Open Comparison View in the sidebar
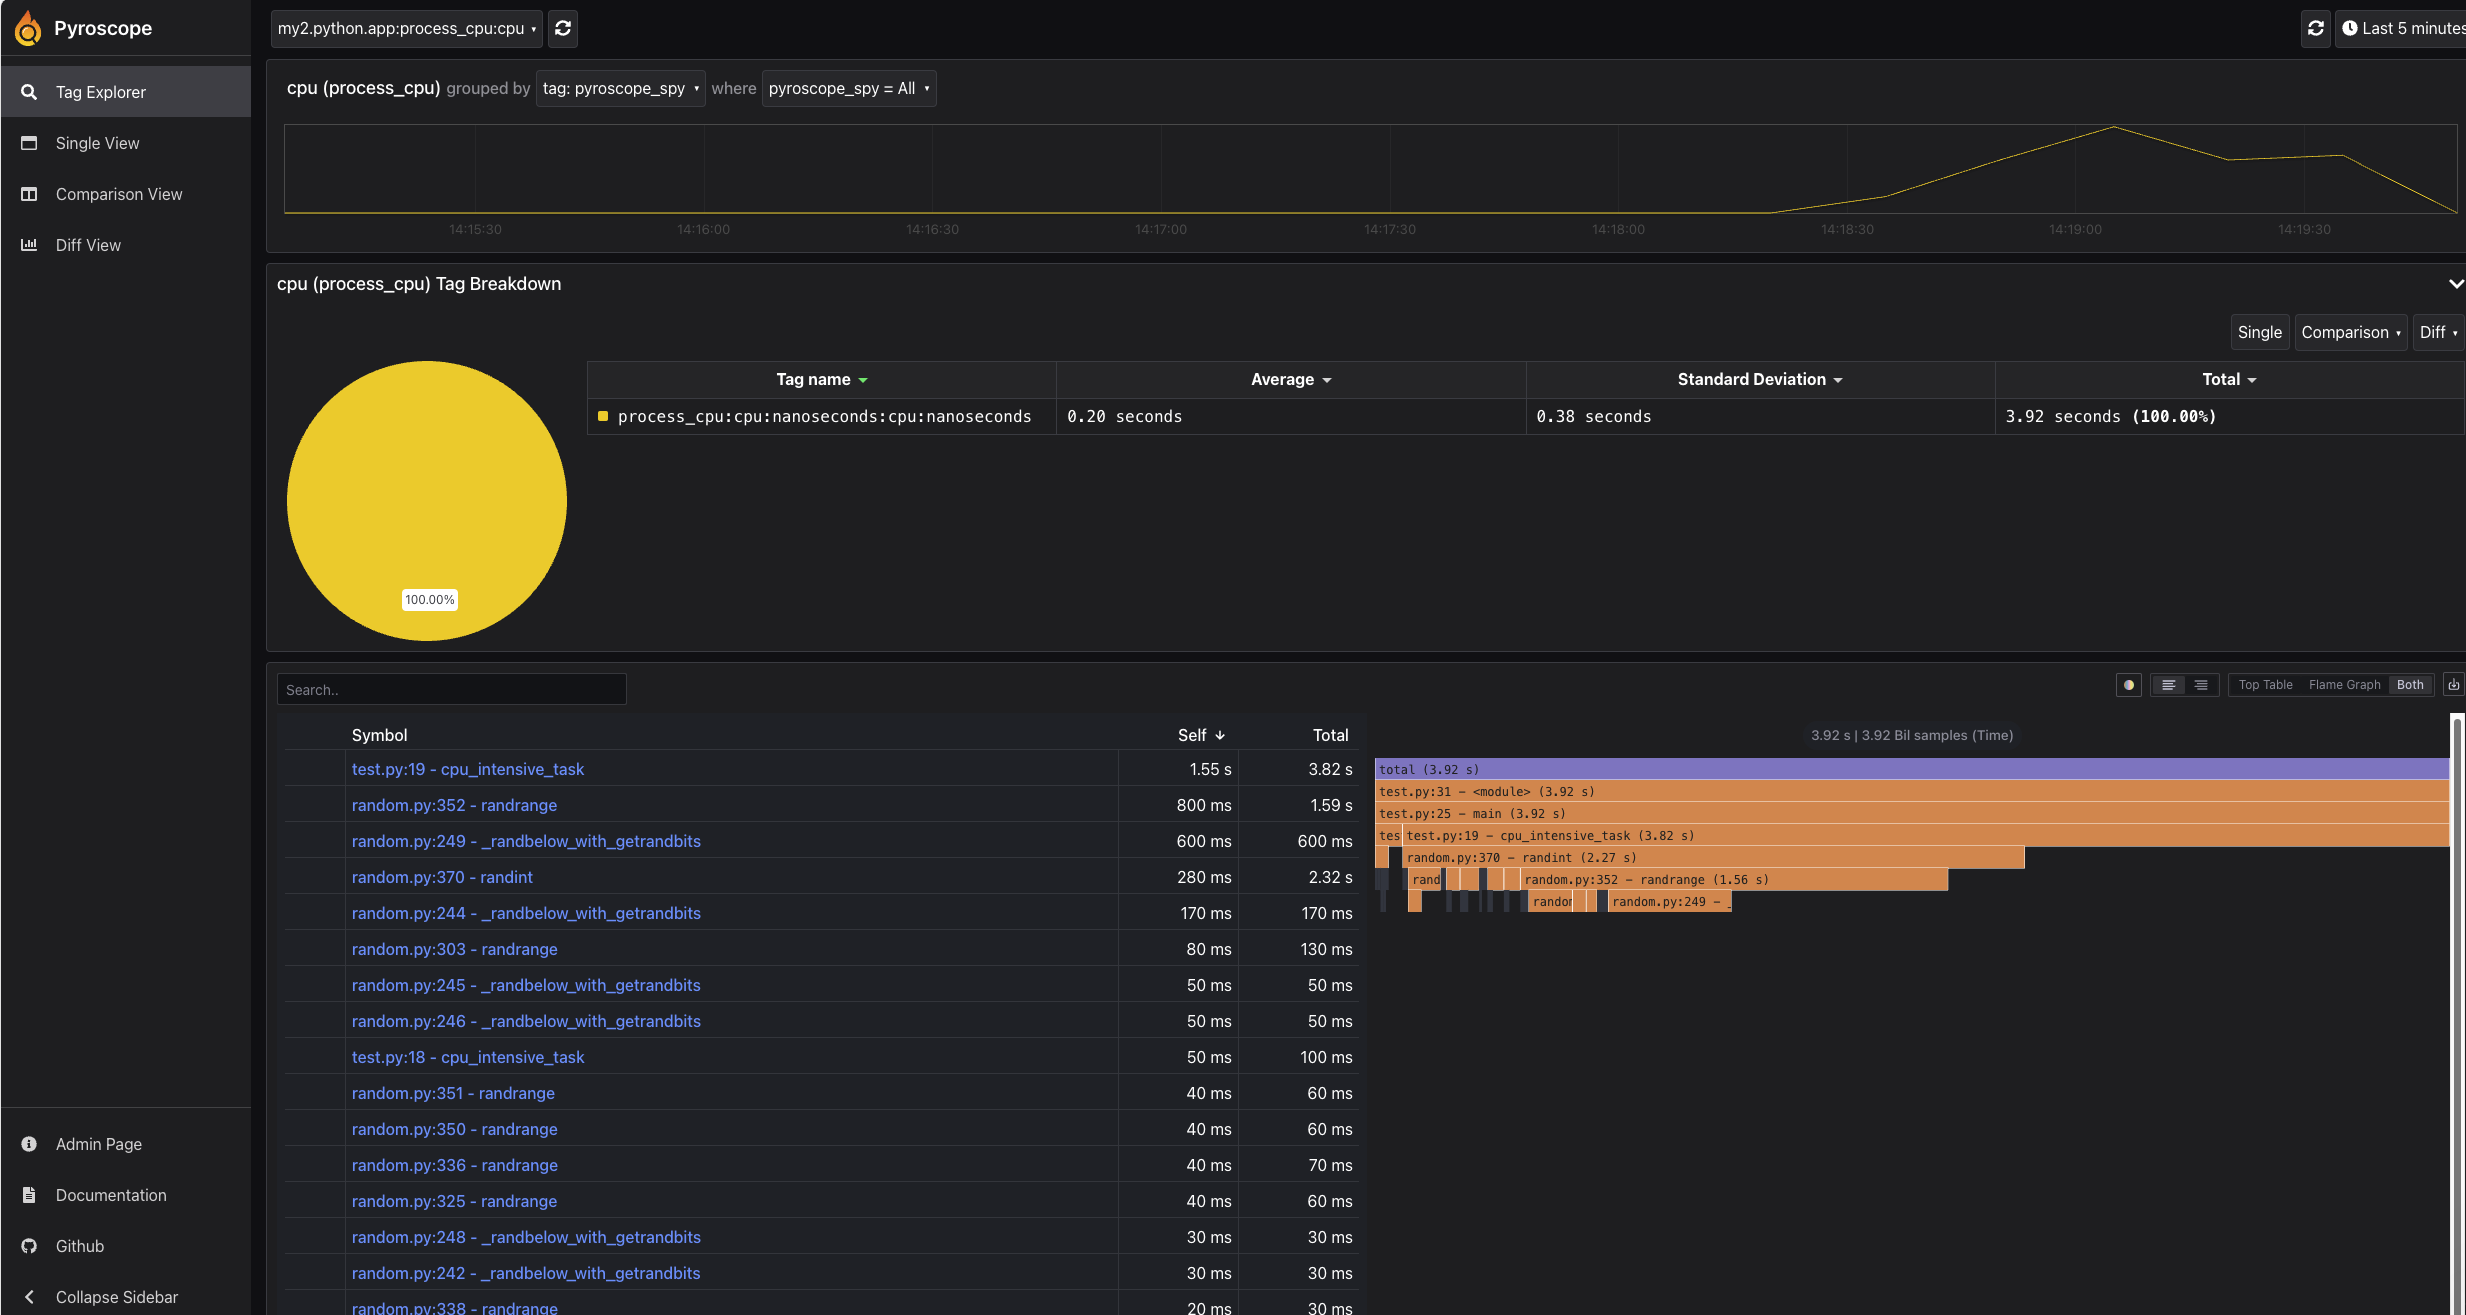Screen dimensions: 2466x1315 coord(119,194)
